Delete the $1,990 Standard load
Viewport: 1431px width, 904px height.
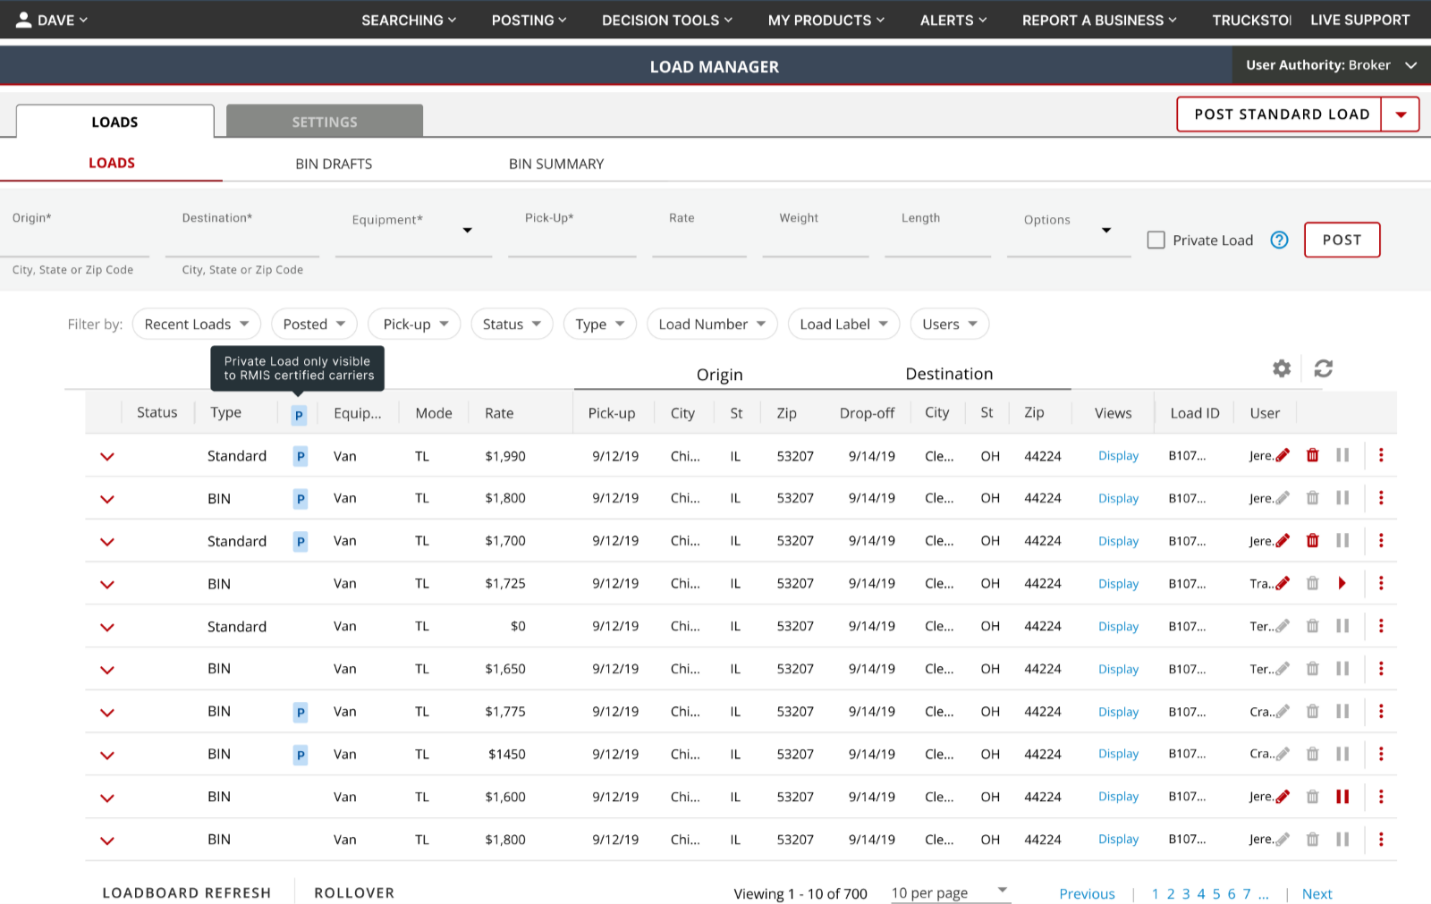(x=1313, y=455)
